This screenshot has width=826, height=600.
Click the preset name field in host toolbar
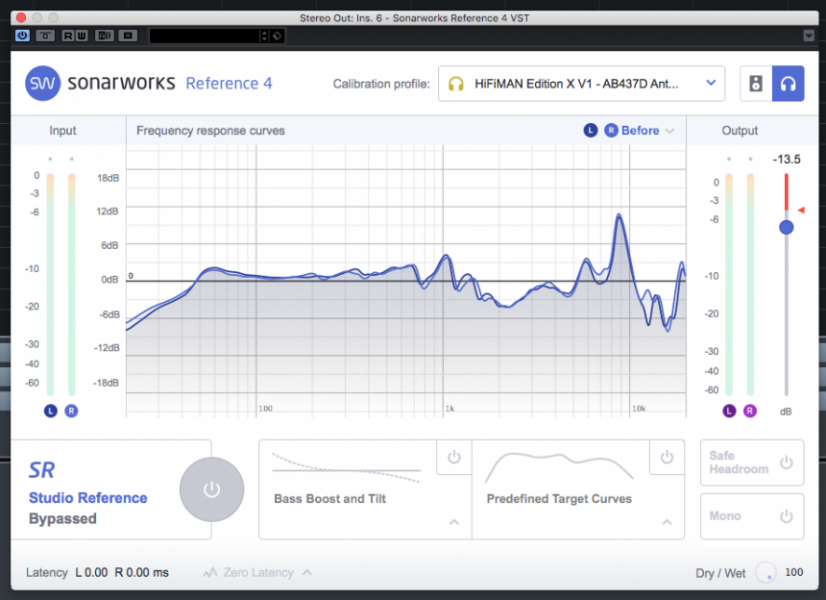[x=204, y=36]
